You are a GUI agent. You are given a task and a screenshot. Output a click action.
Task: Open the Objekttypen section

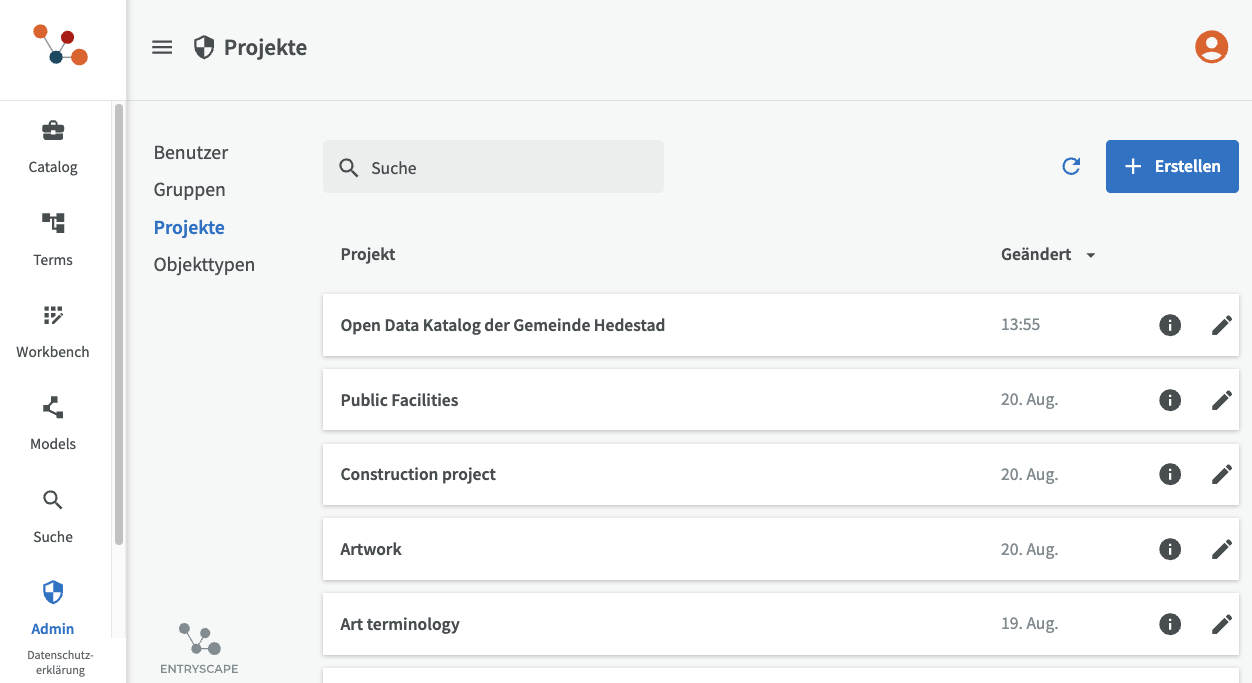click(x=204, y=265)
